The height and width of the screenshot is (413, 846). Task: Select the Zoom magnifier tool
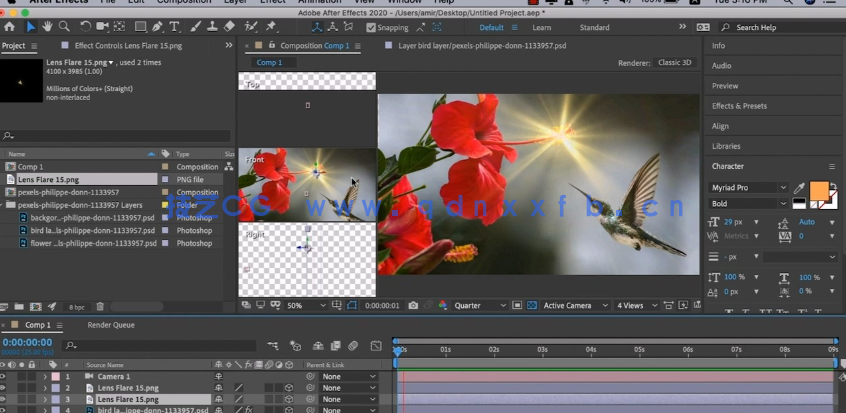pyautogui.click(x=64, y=26)
